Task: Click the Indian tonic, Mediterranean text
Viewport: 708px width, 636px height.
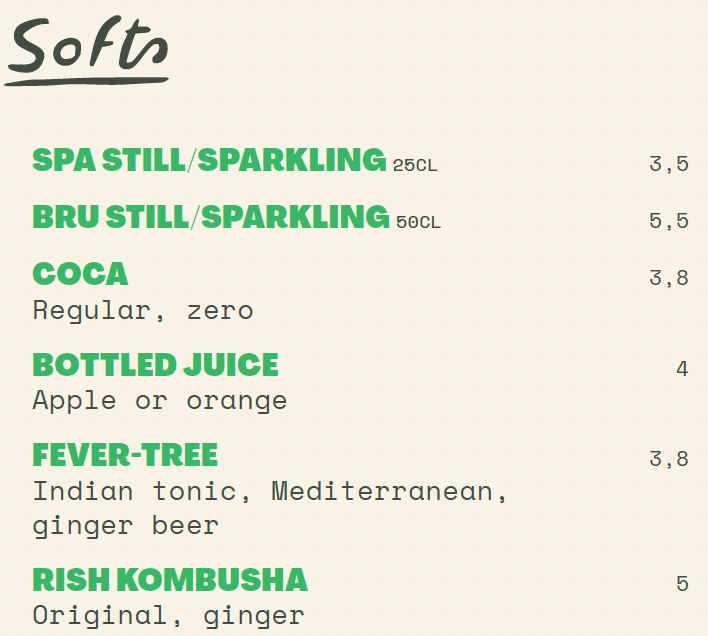Action: pos(270,492)
